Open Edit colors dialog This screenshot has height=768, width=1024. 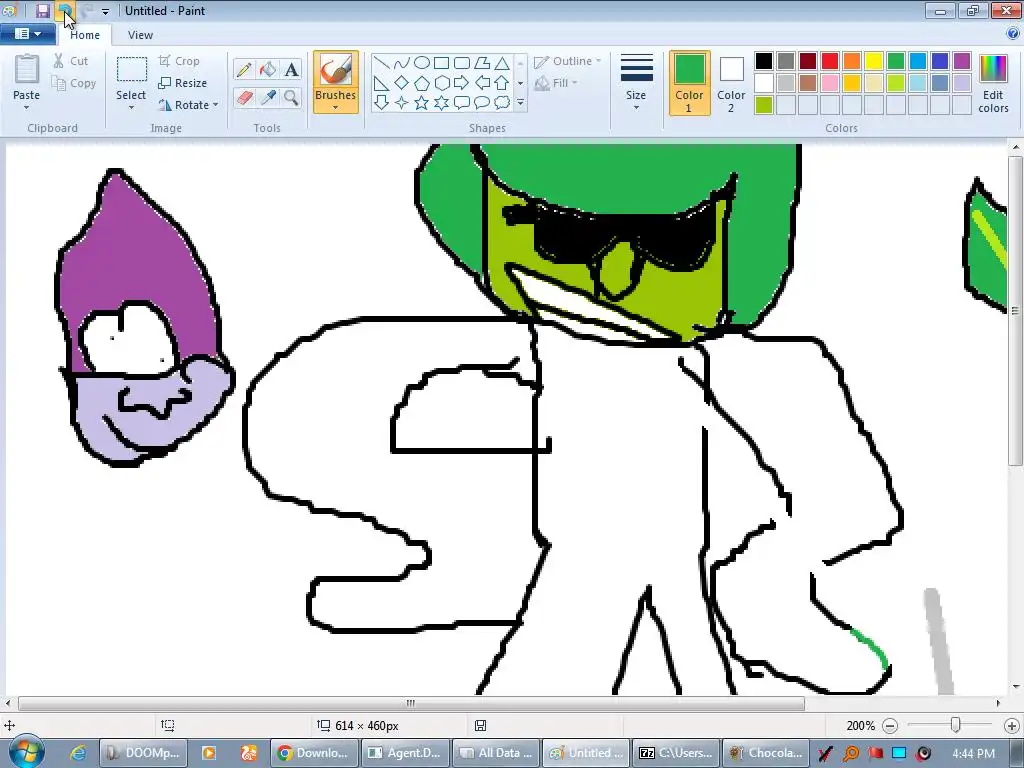[993, 83]
